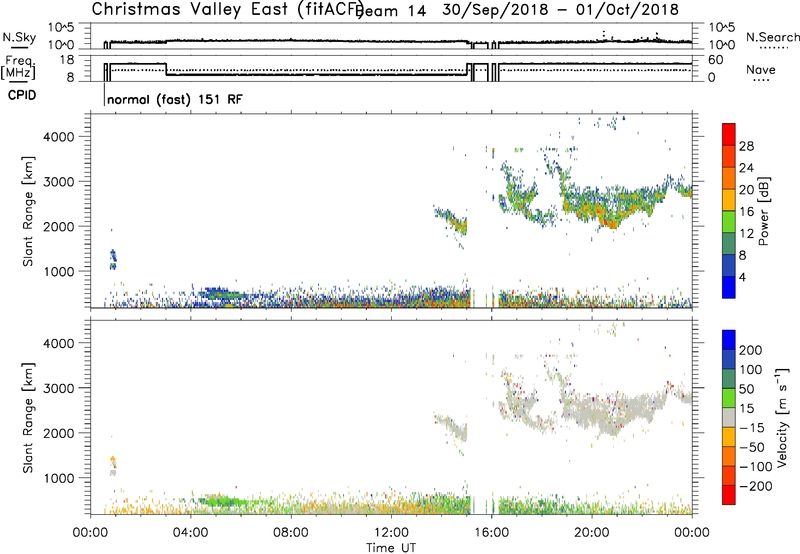Click the red bottom of velocity colorbar
This screenshot has width=800, height=554.
[729, 495]
